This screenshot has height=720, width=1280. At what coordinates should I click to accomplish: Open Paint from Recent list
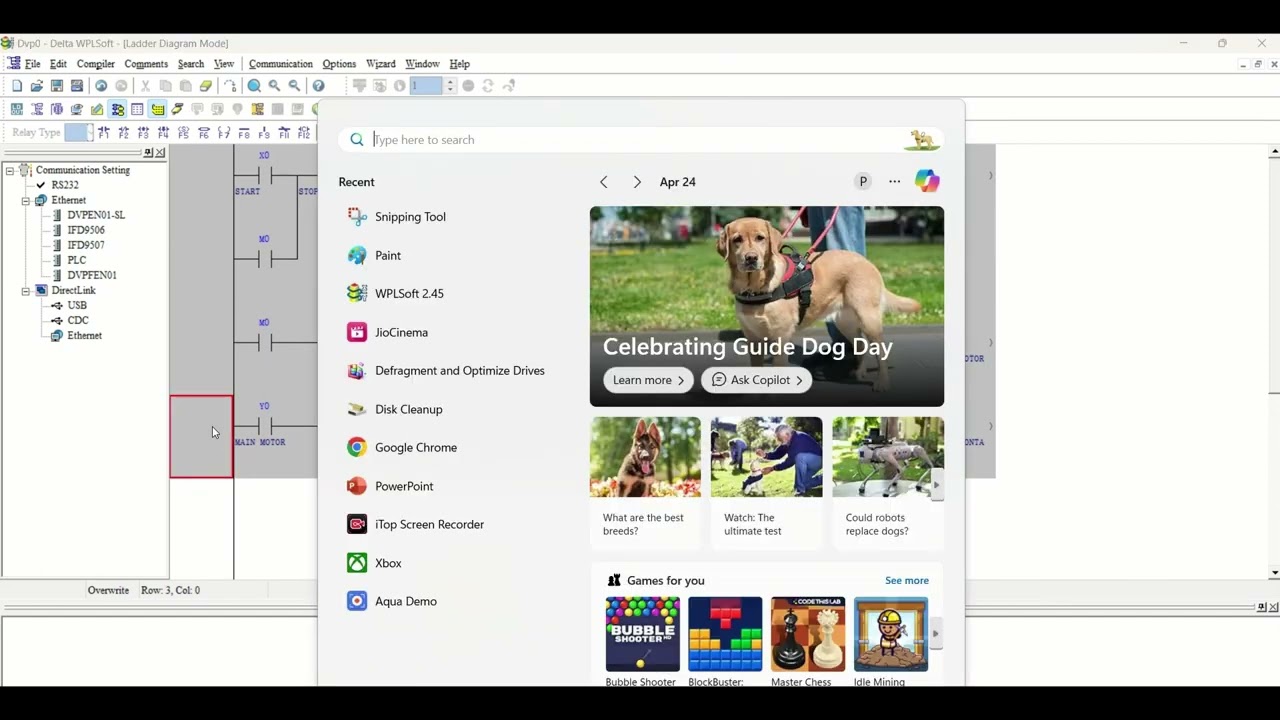pos(374,255)
